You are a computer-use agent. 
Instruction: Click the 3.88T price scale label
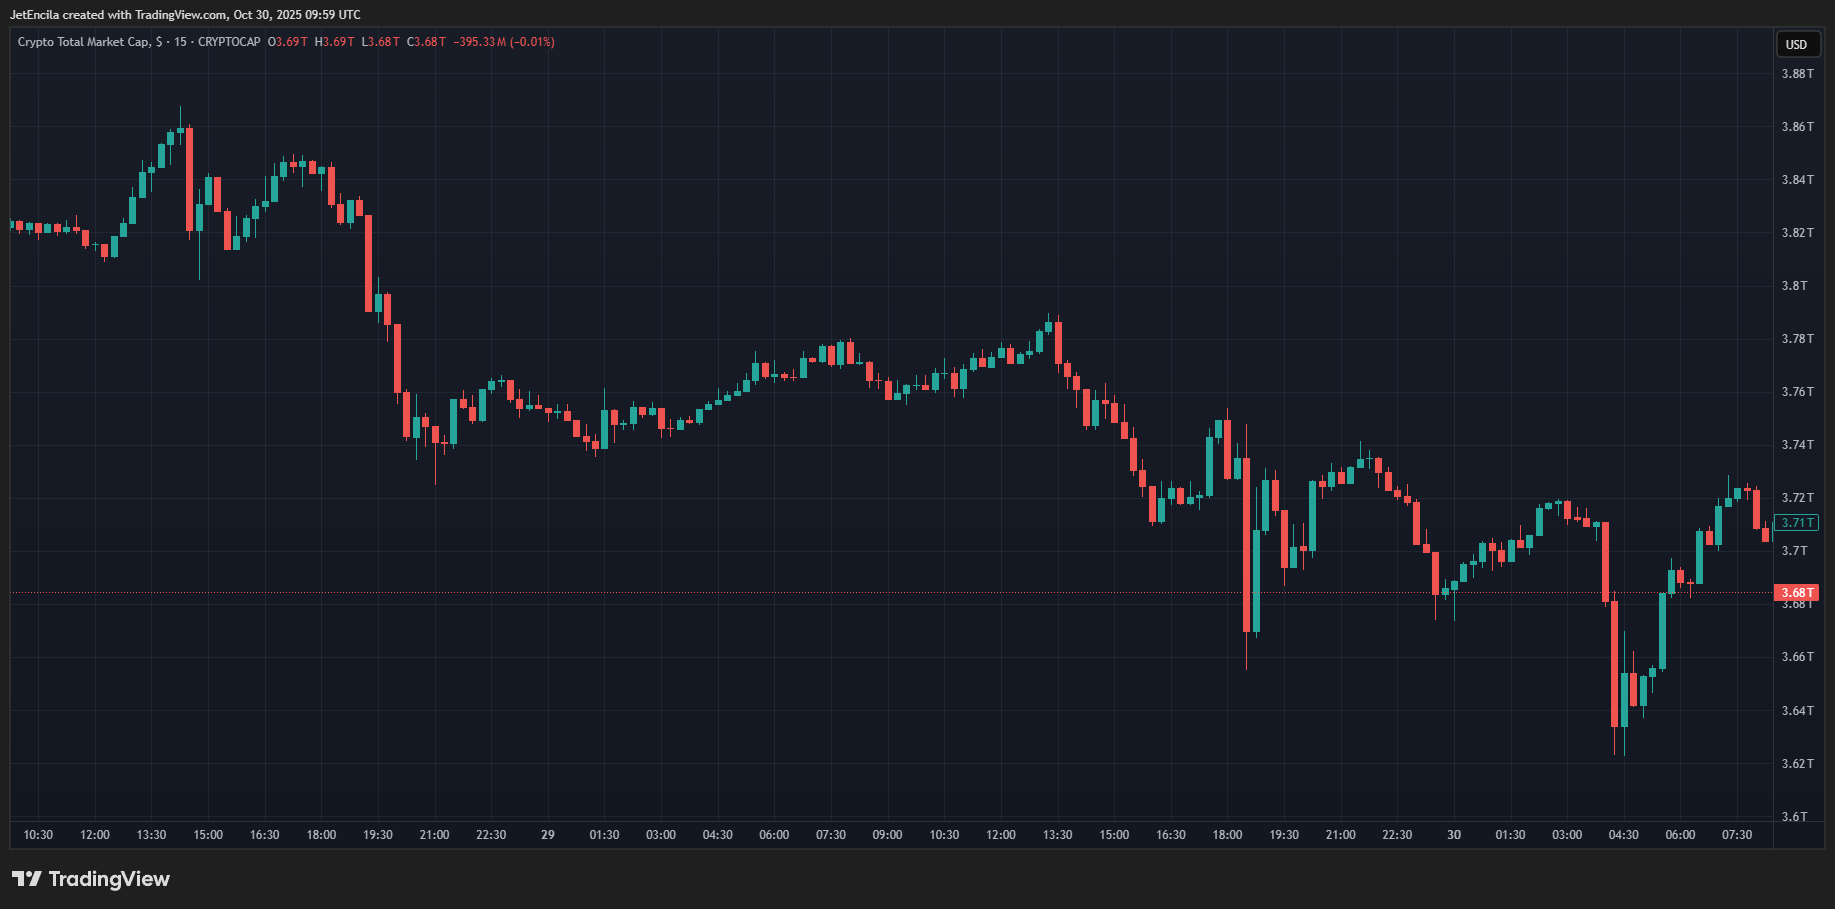[1796, 74]
